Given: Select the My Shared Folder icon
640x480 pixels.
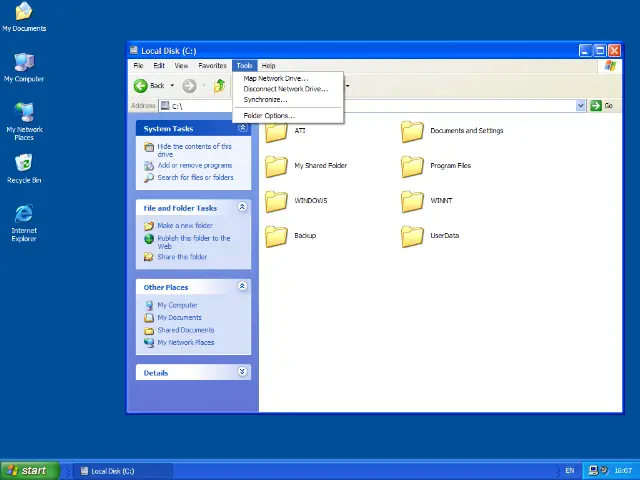Looking at the screenshot, I should pos(276,167).
